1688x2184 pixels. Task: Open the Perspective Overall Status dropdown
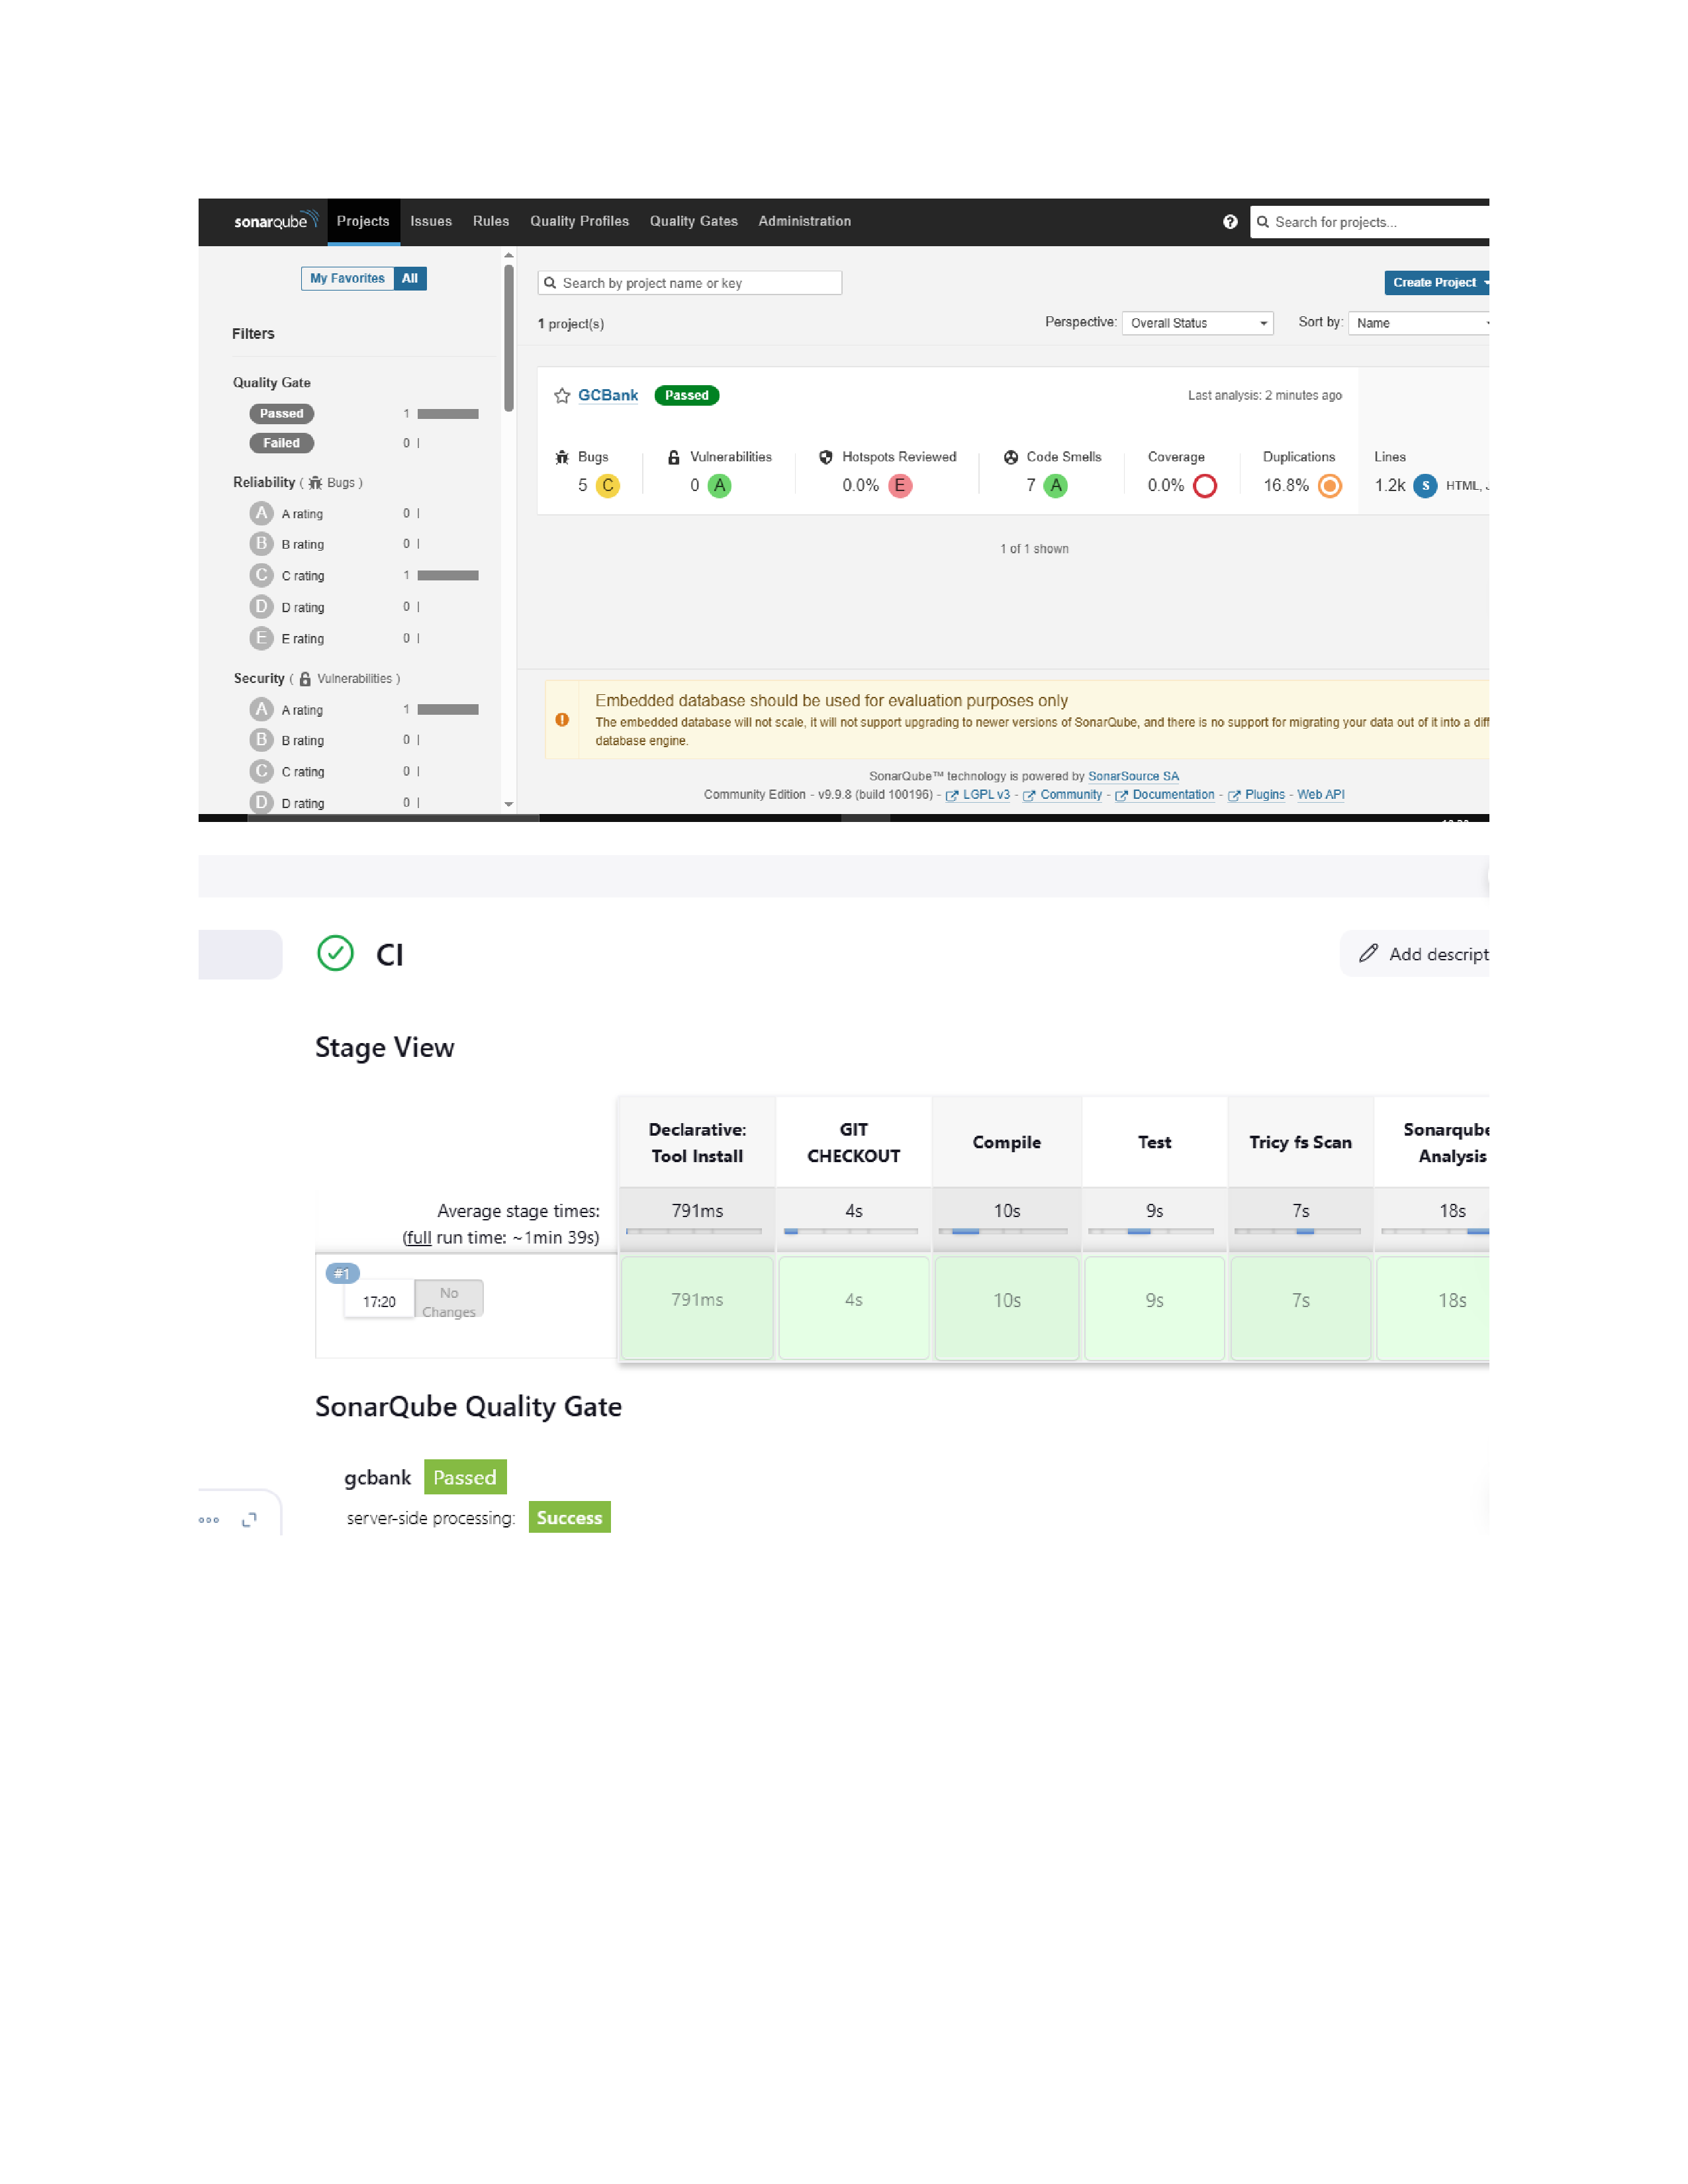[1198, 323]
